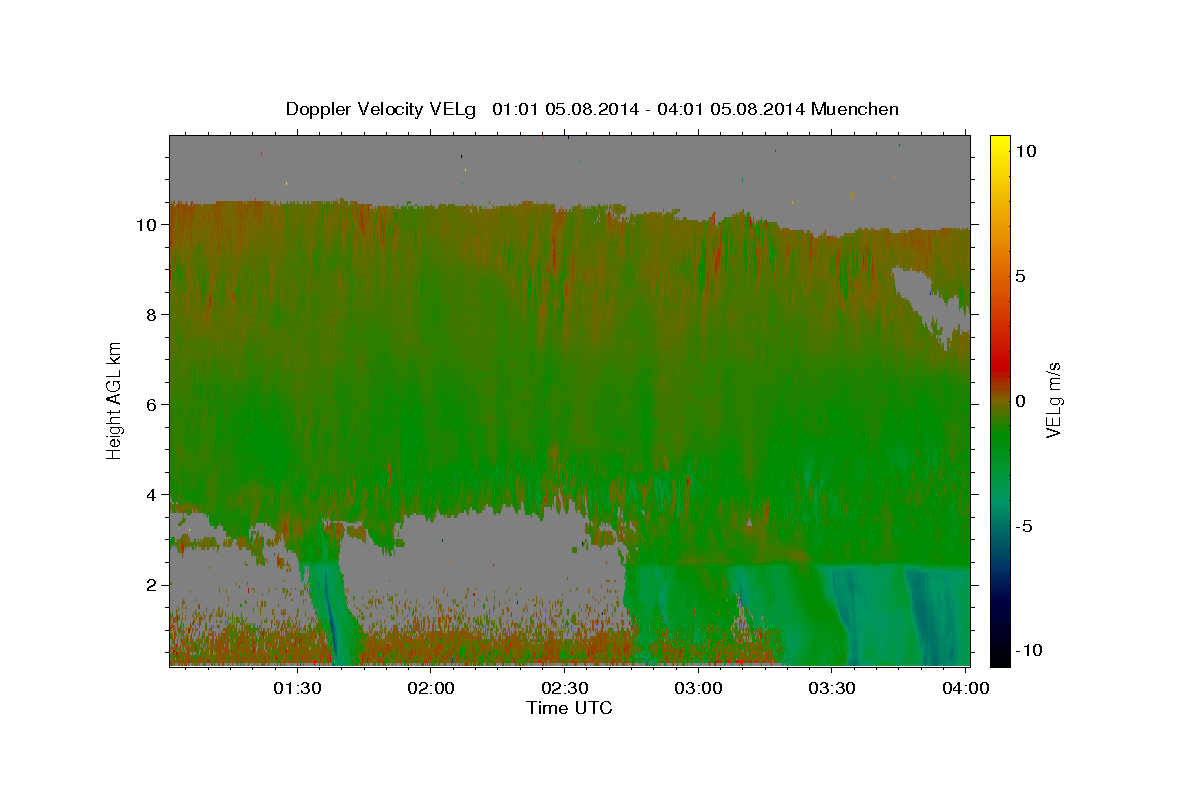
Task: Click the 'Time UTC' x-axis label
Action: click(569, 708)
